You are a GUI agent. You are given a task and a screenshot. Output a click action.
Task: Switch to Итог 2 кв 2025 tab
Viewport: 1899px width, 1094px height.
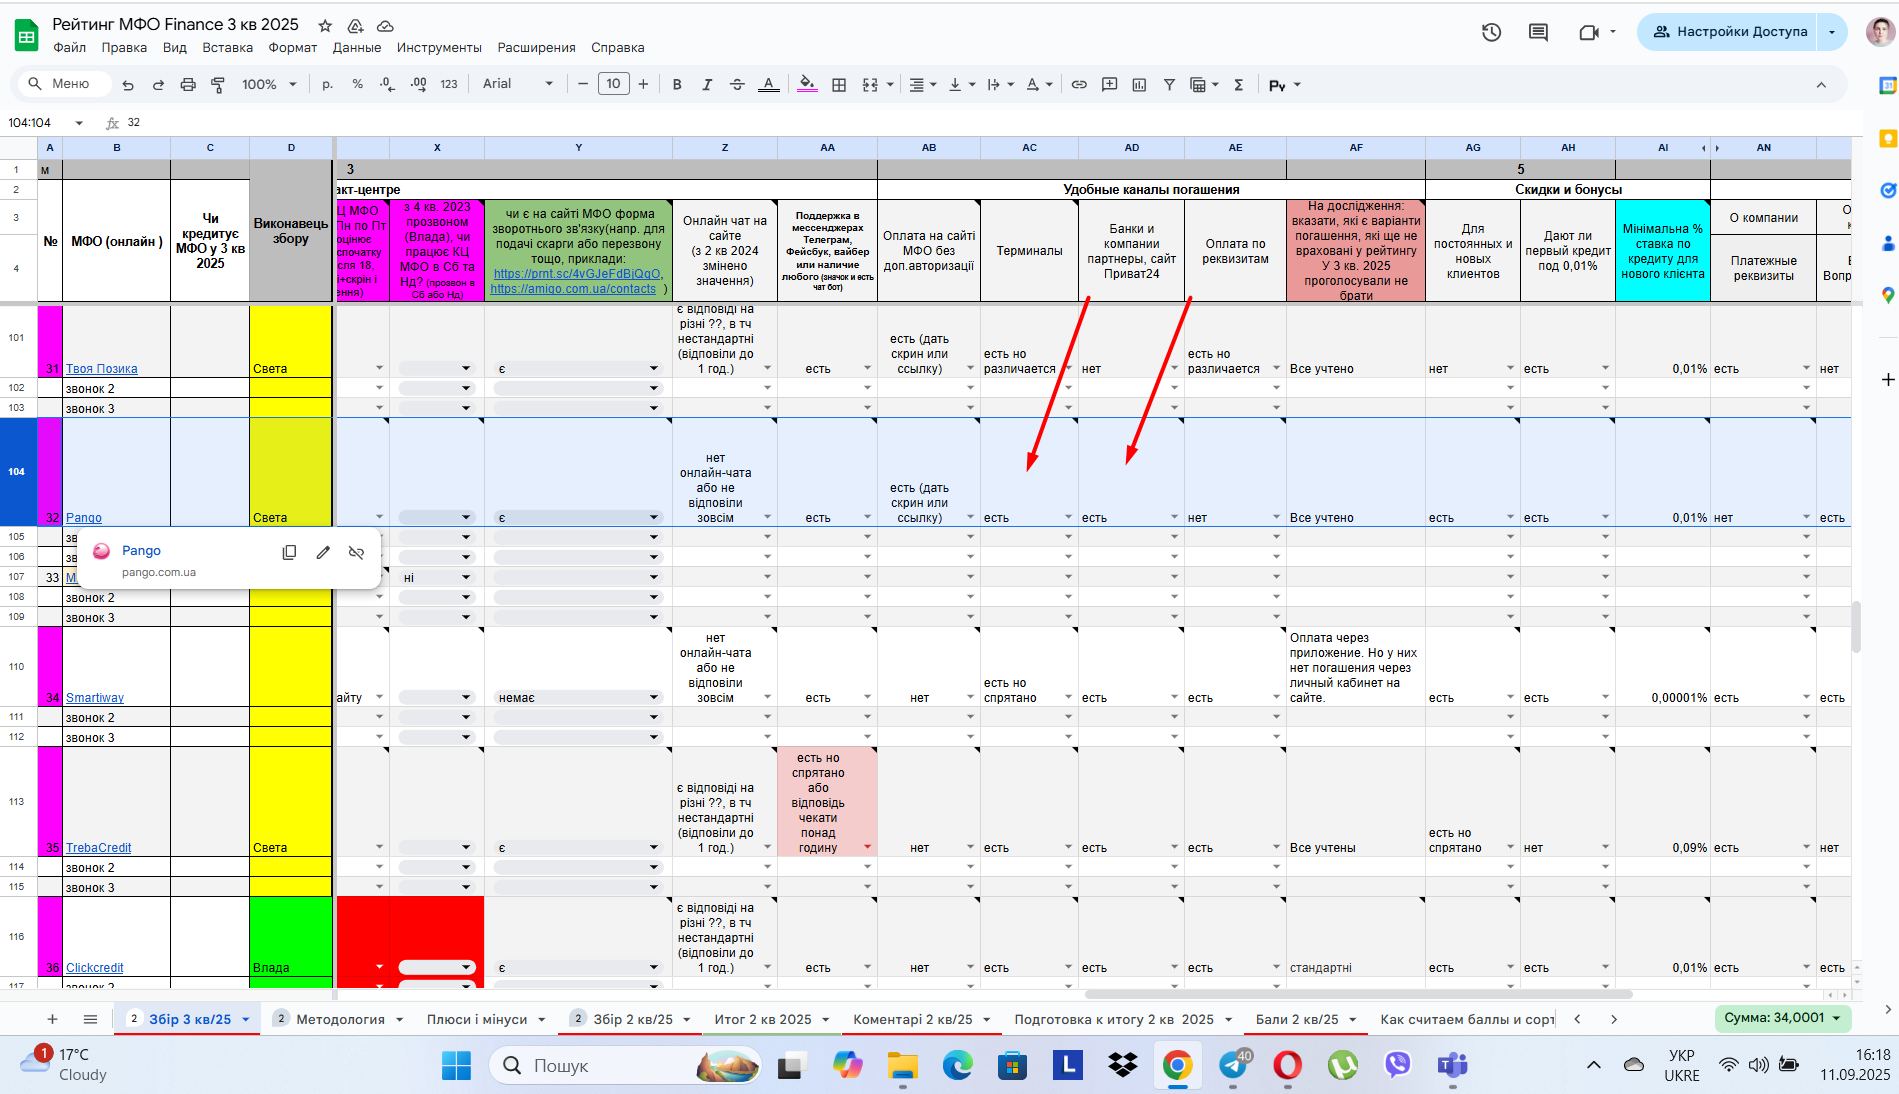[762, 1019]
